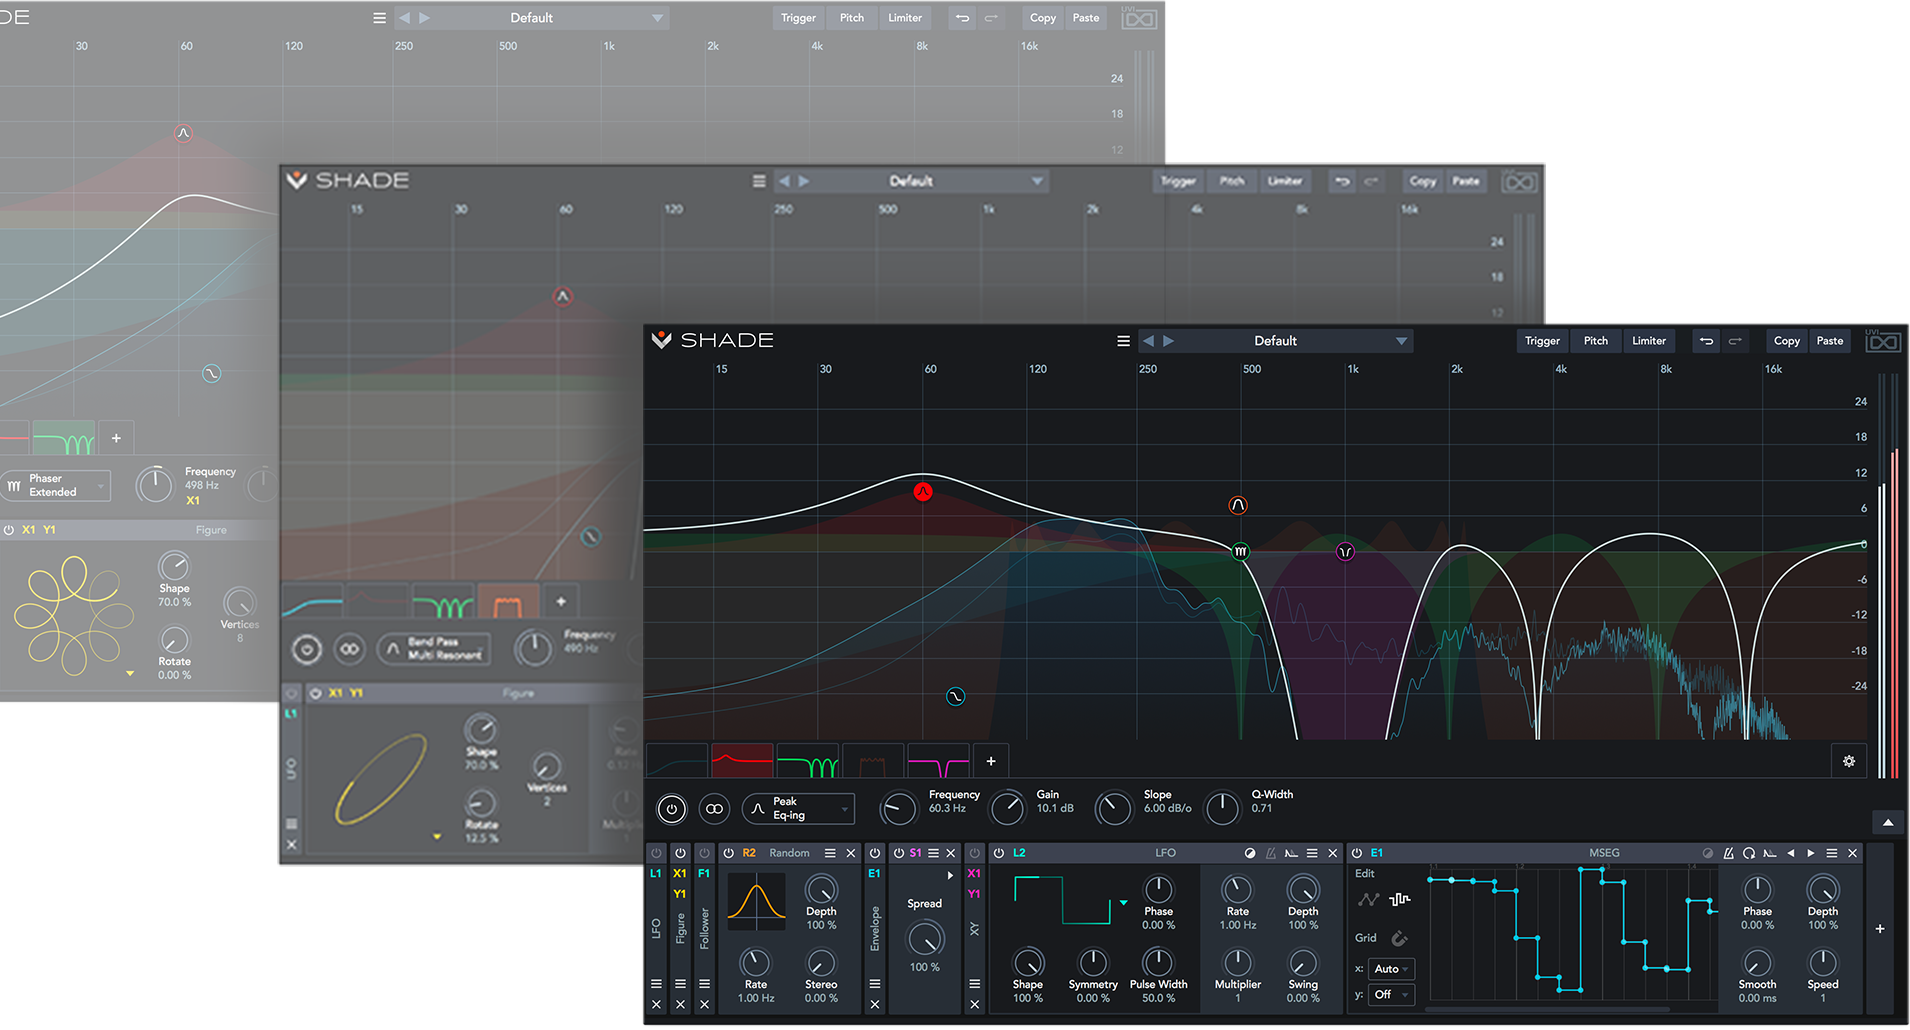Select the orange band pass filter node
This screenshot has height=1030, width=1910.
pos(1238,505)
